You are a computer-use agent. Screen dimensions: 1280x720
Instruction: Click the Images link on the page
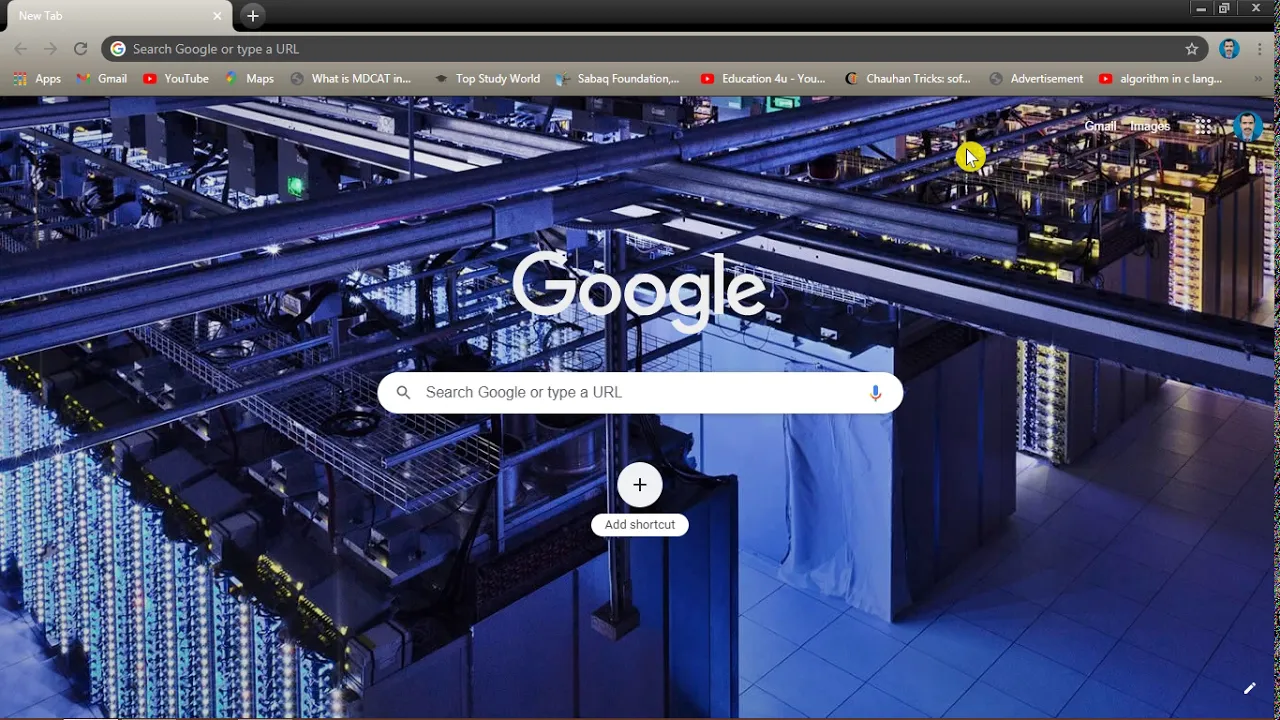(x=1150, y=126)
